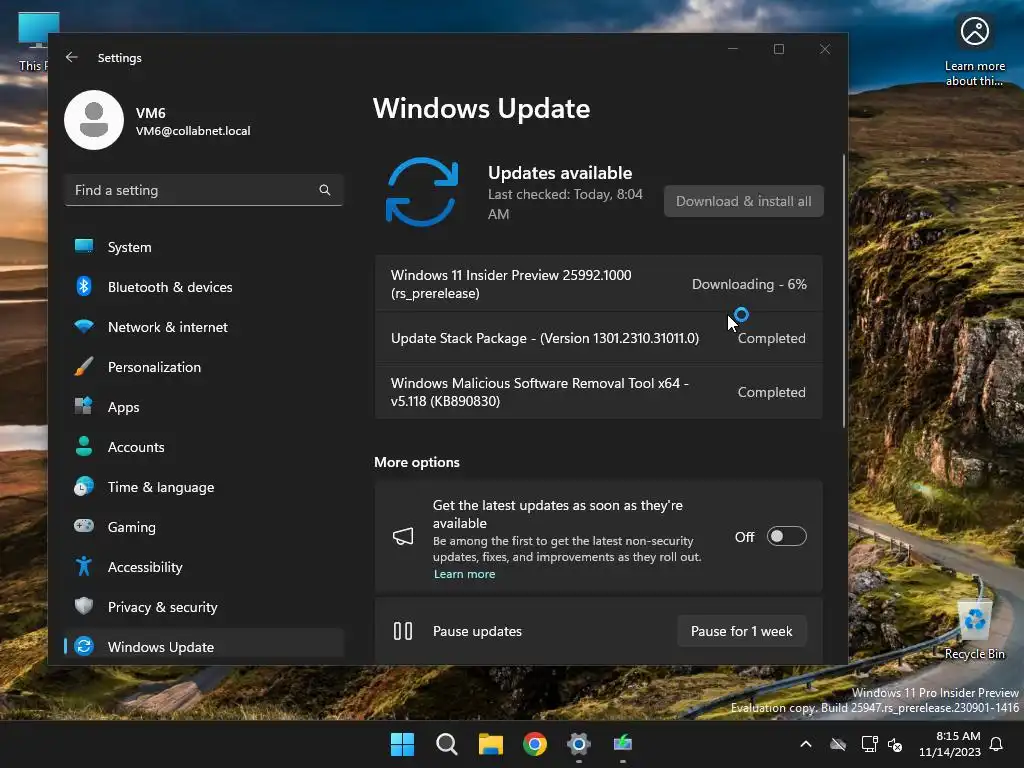Select Privacy & security category

[204, 607]
